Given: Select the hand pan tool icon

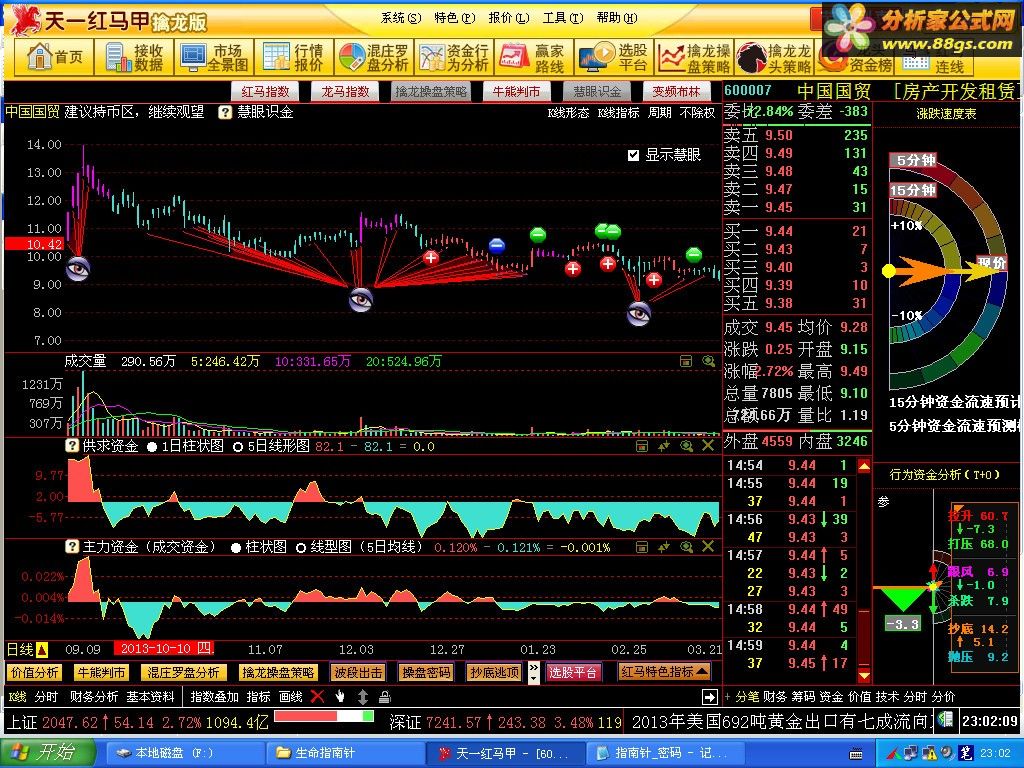Looking at the screenshot, I should [x=340, y=696].
